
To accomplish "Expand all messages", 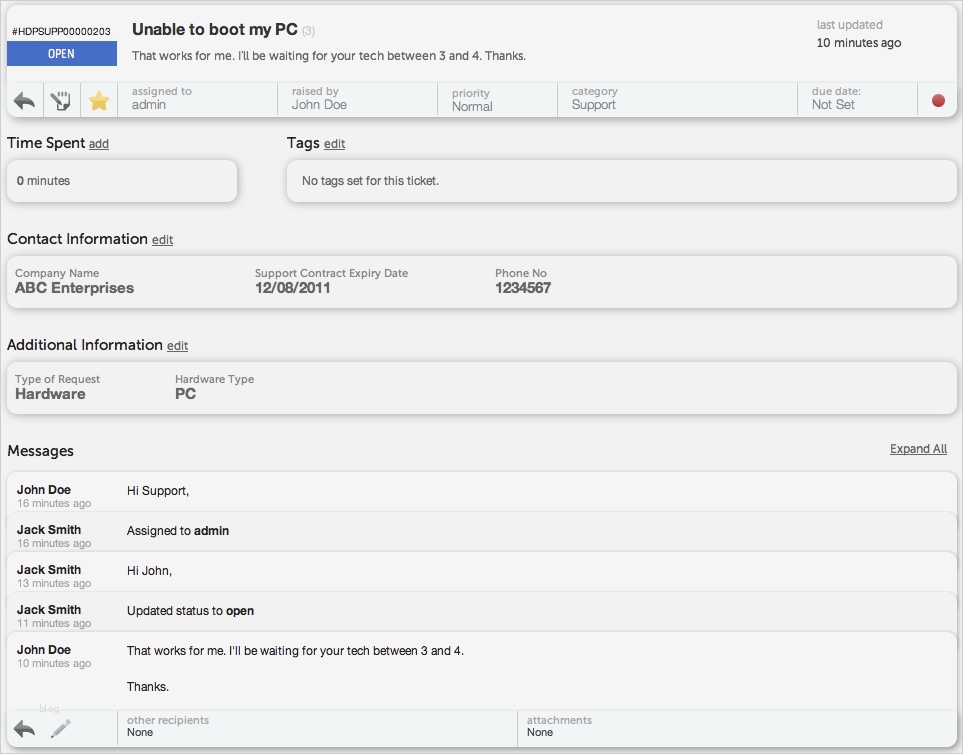I will click(x=918, y=449).
